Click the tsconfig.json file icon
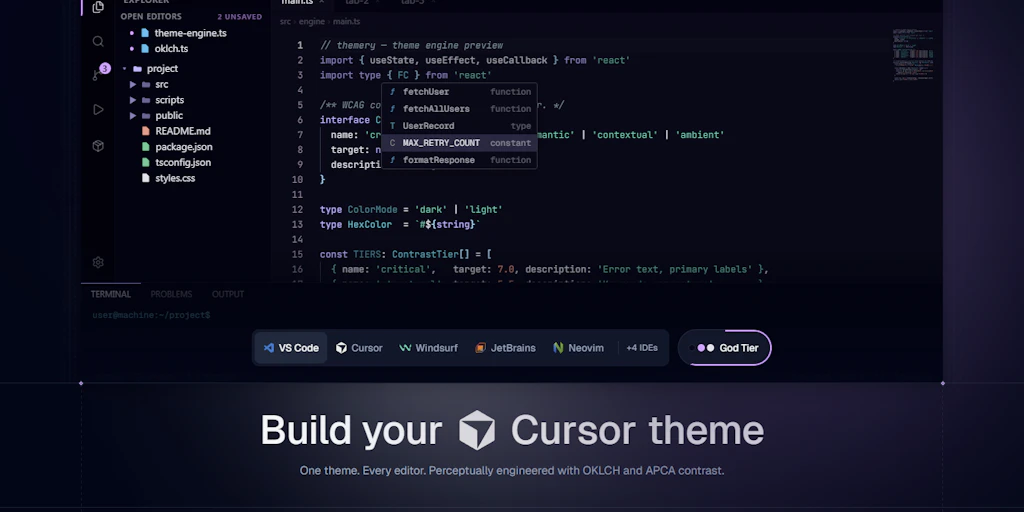Image resolution: width=1024 pixels, height=512 pixels. [x=146, y=163]
